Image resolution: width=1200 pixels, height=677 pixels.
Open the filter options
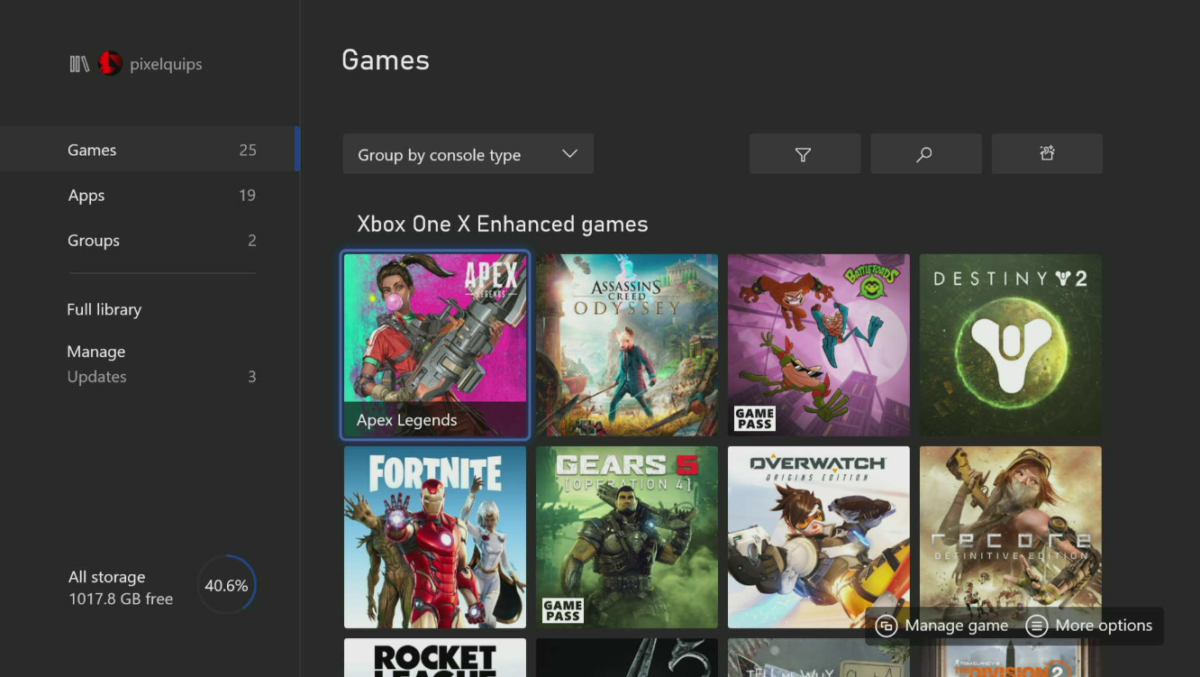click(x=804, y=153)
